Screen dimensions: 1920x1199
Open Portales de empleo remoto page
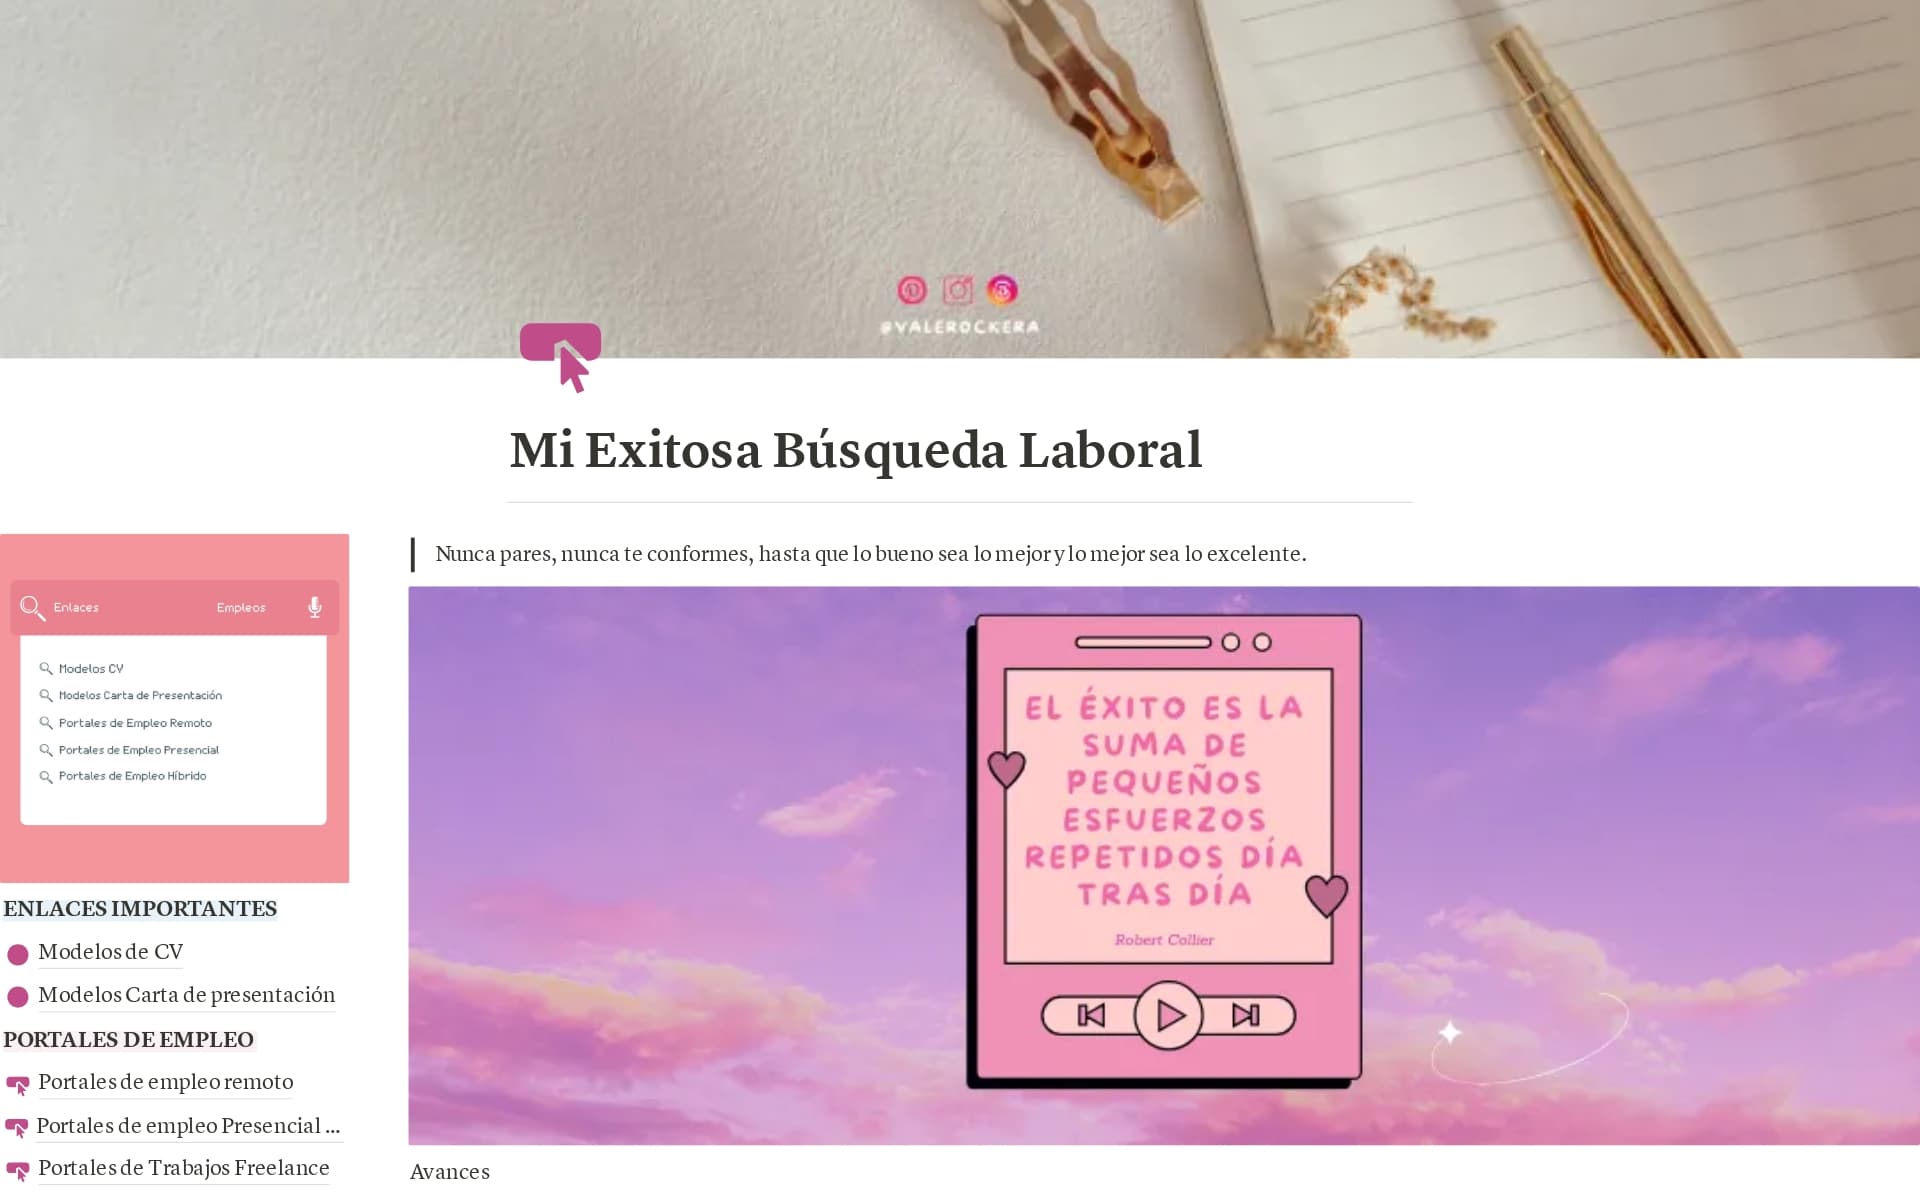pyautogui.click(x=166, y=1082)
